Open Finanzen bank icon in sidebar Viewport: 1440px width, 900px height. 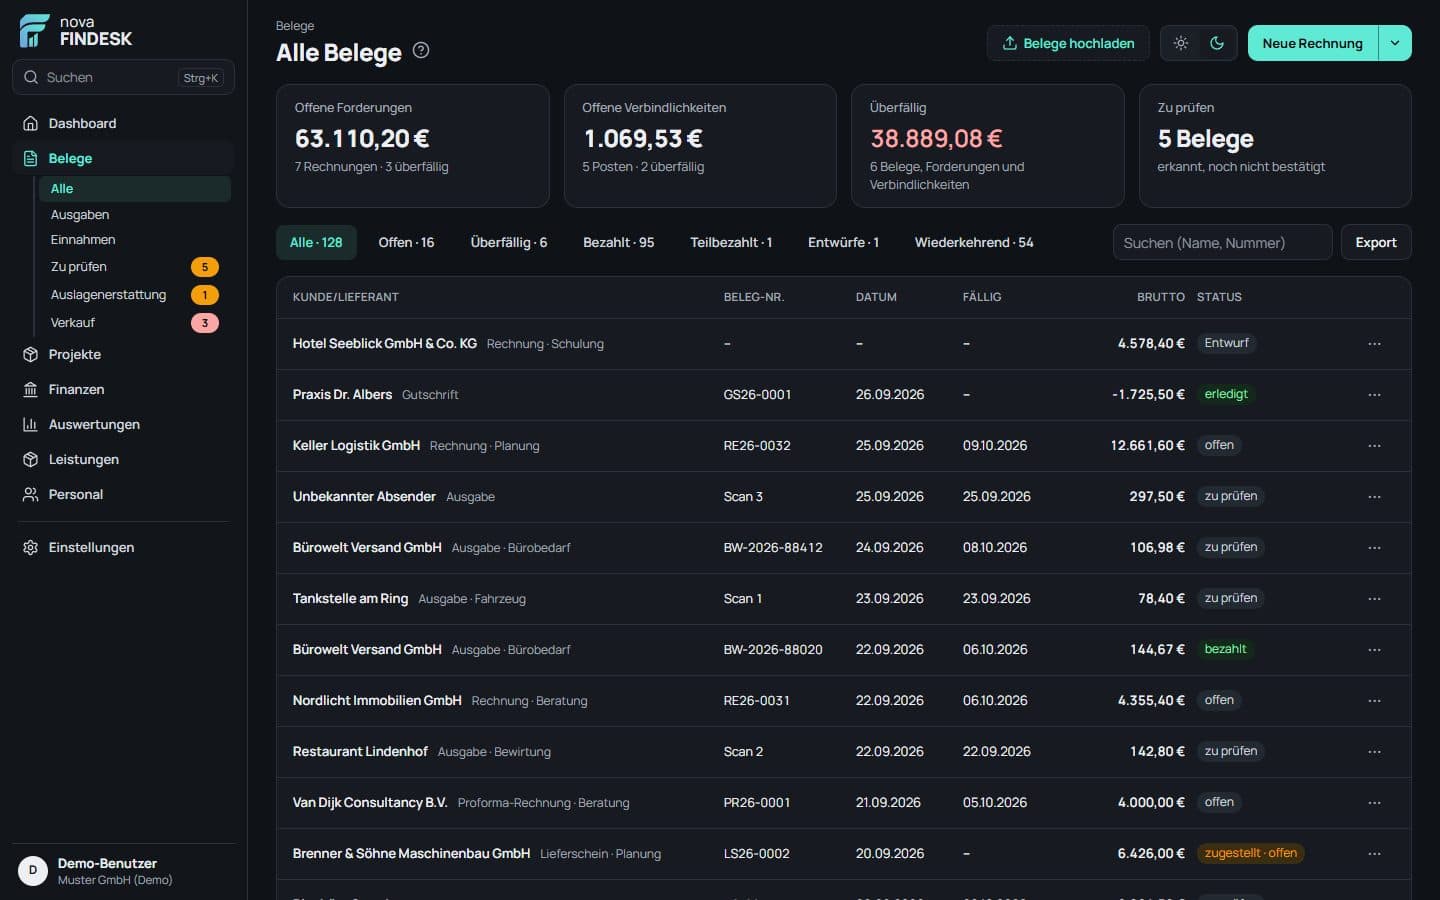pos(30,389)
